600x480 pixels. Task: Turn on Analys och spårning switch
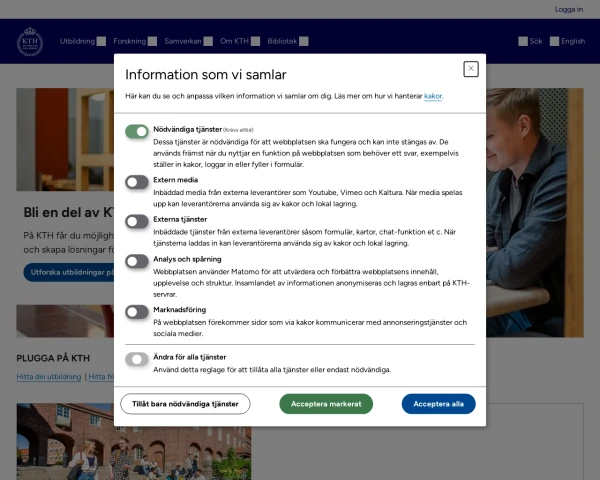(137, 261)
